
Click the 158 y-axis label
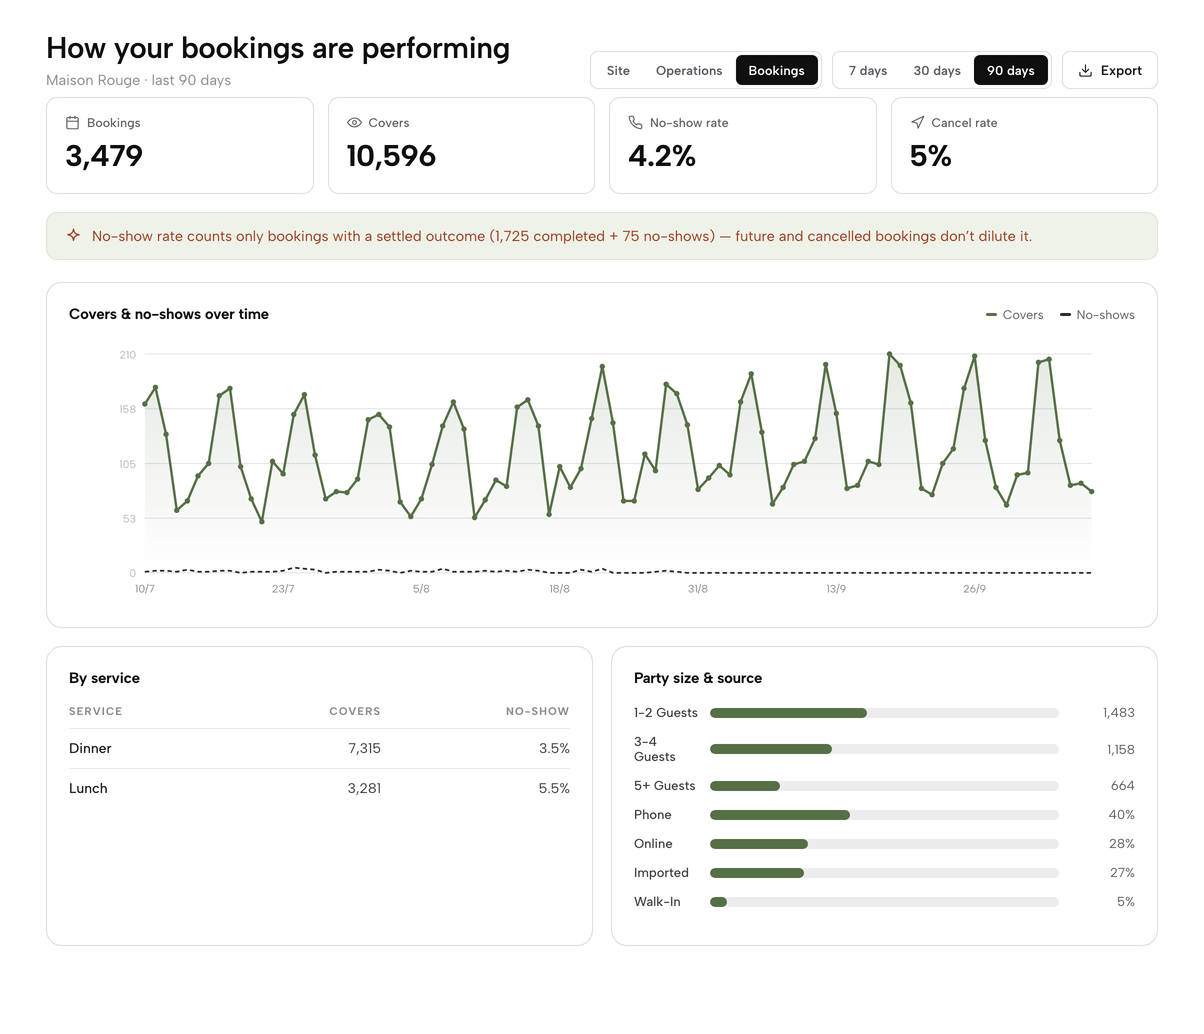click(x=127, y=410)
